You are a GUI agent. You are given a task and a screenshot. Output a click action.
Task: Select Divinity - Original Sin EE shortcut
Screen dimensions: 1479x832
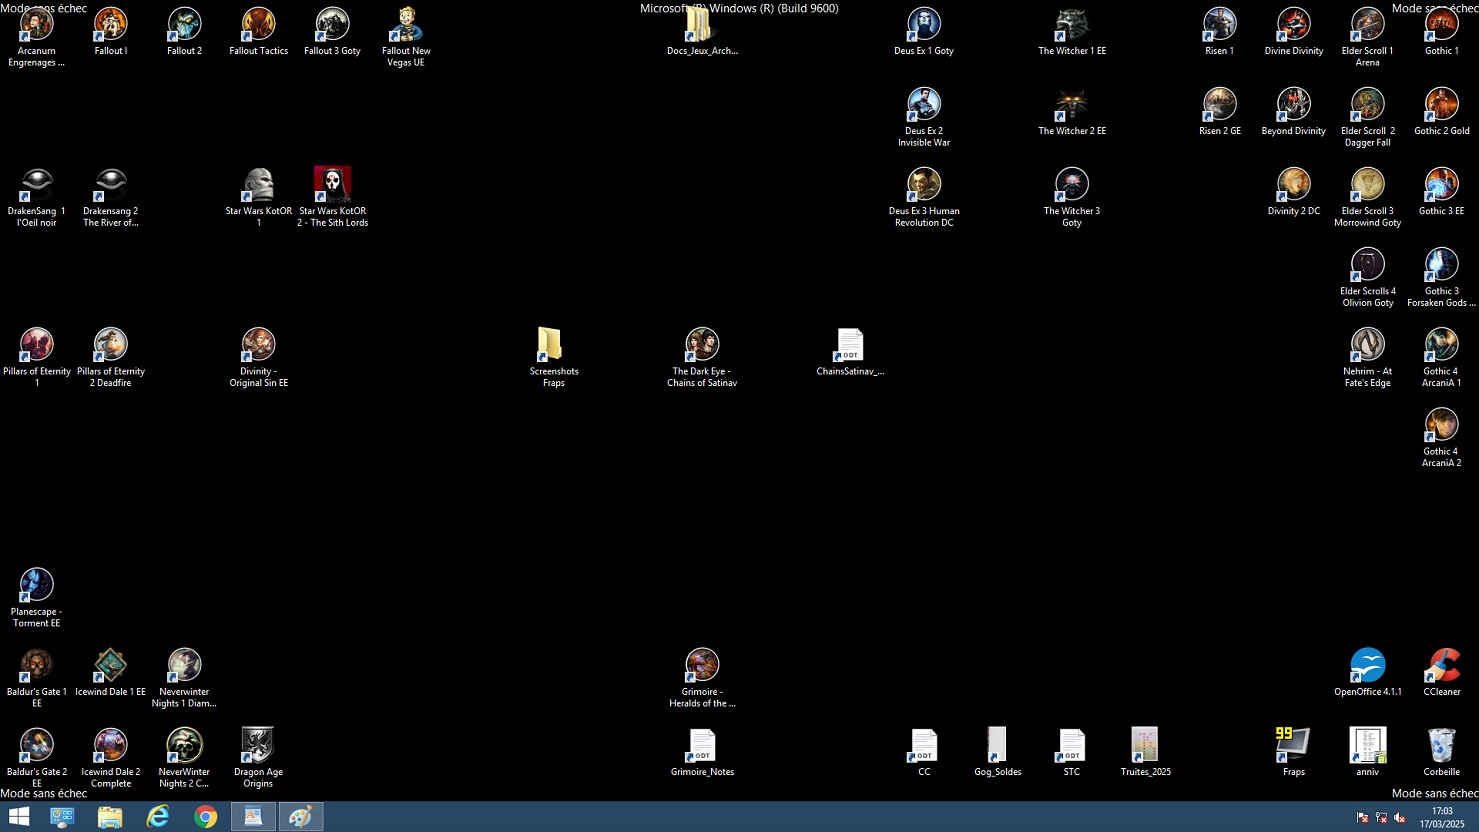tap(259, 344)
